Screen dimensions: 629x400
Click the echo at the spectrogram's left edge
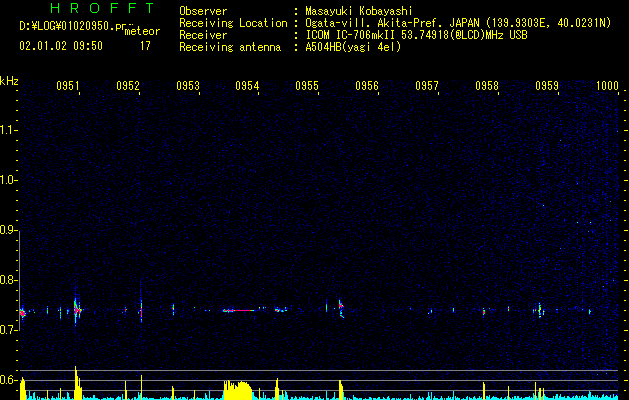pyautogui.click(x=23, y=313)
